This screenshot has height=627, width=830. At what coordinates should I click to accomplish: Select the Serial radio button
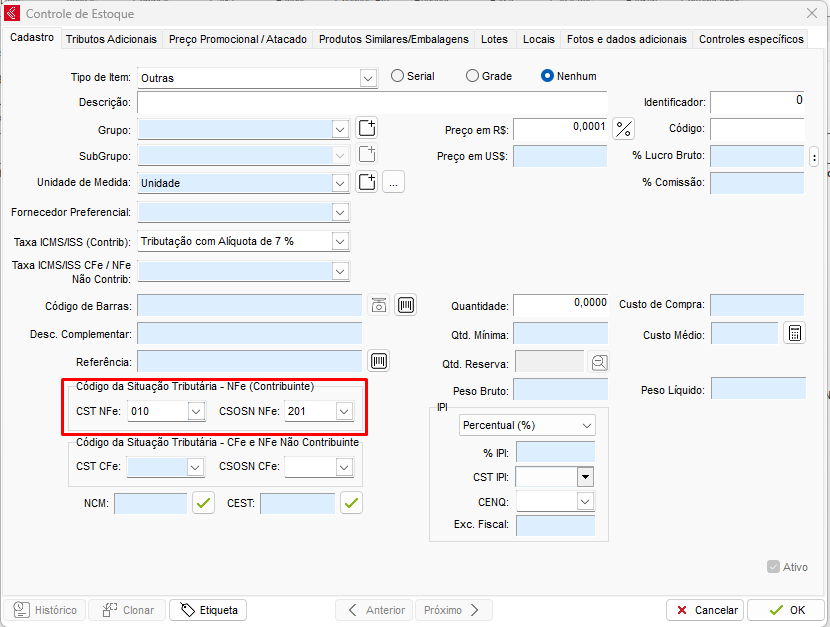pos(397,76)
